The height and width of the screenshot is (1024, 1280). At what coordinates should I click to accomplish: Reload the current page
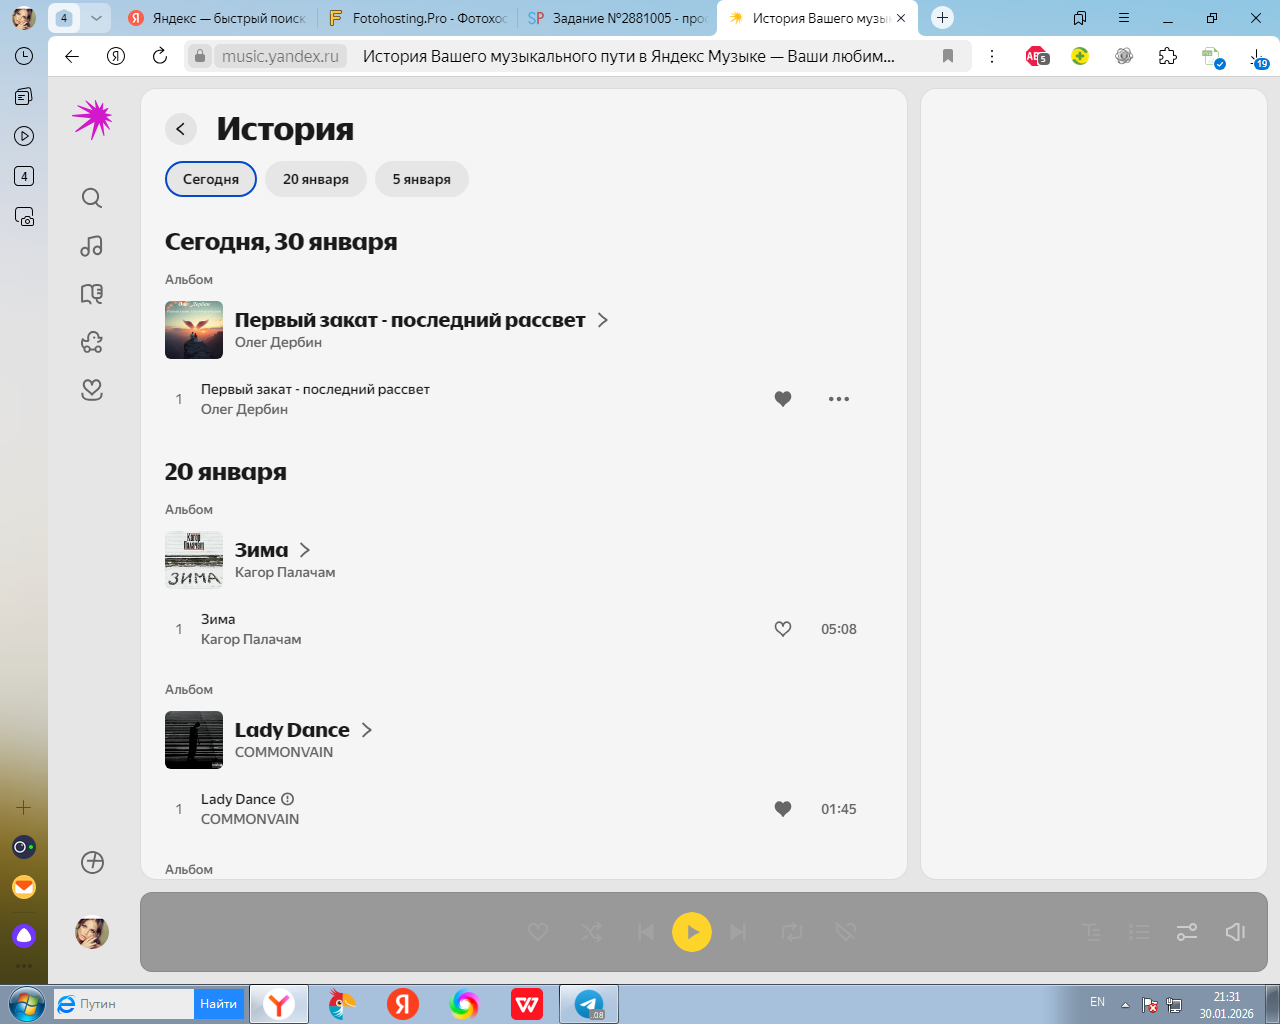[160, 56]
